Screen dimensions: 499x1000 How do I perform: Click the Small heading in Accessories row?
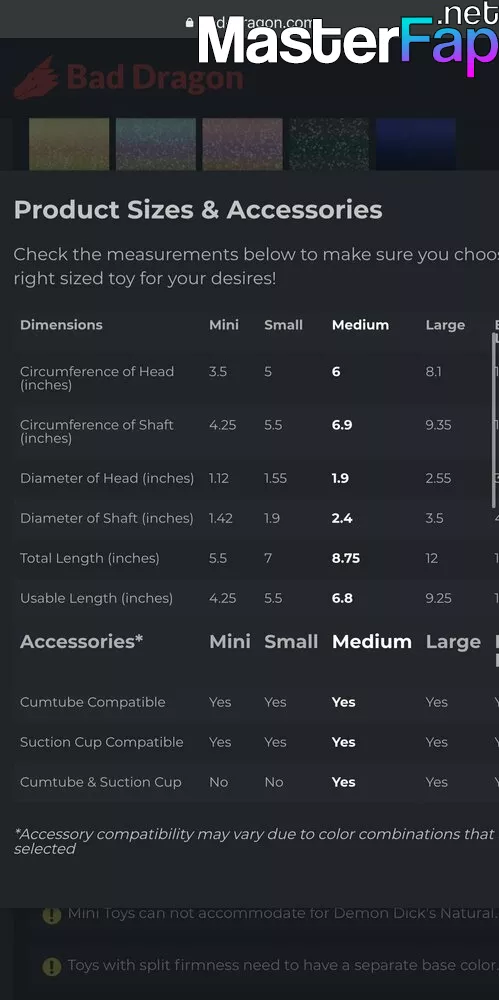[x=291, y=642]
